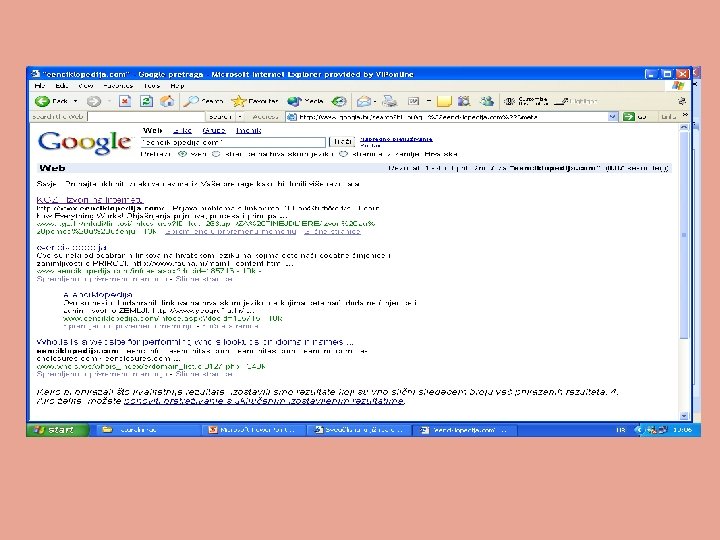This screenshot has width=720, height=540.
Task: Open the File menu
Action: pos(39,85)
